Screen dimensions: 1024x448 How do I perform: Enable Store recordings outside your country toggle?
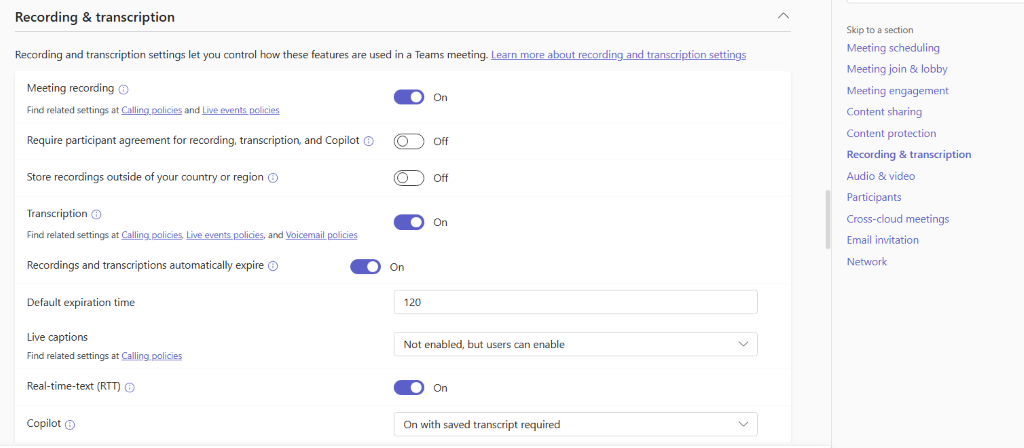(x=409, y=178)
